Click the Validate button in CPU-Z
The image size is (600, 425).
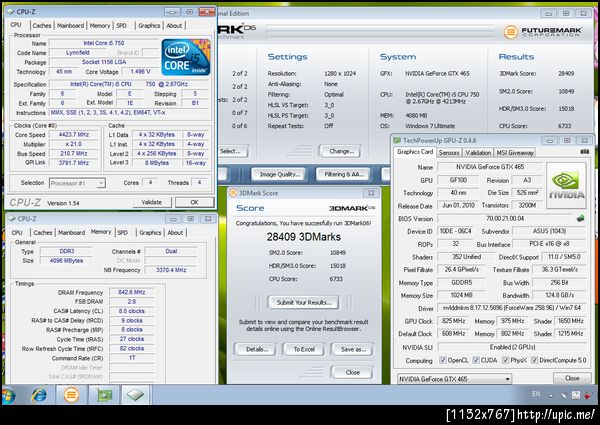tap(152, 202)
